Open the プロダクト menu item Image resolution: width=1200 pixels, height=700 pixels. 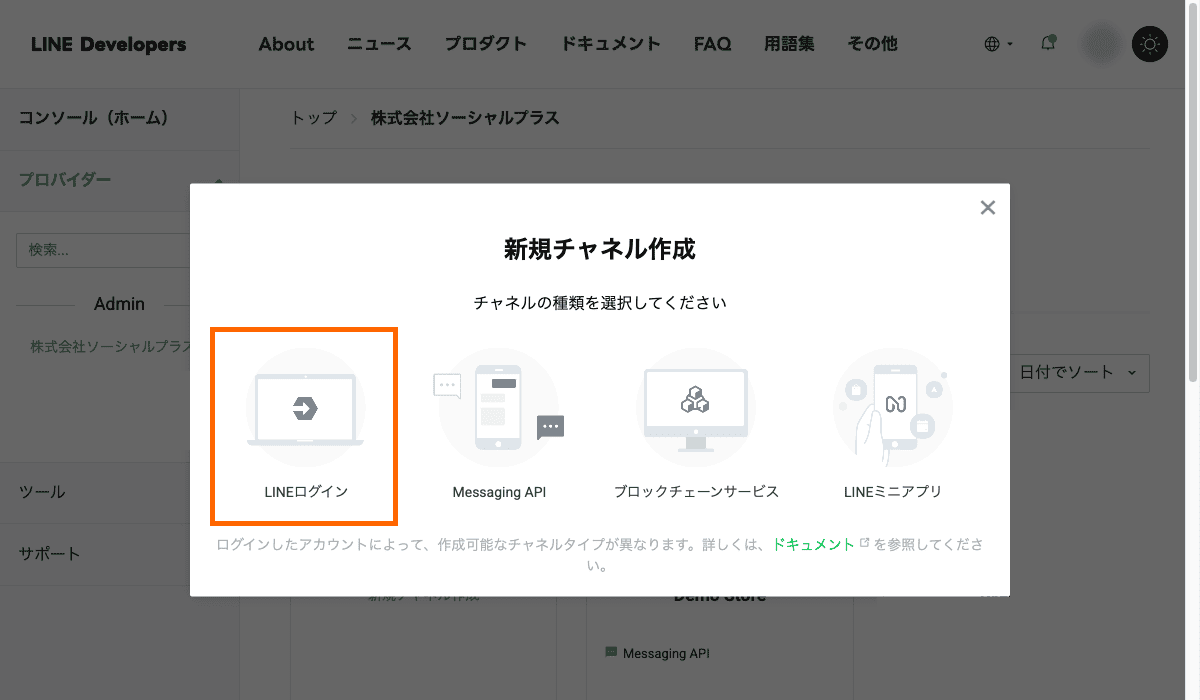click(x=486, y=44)
